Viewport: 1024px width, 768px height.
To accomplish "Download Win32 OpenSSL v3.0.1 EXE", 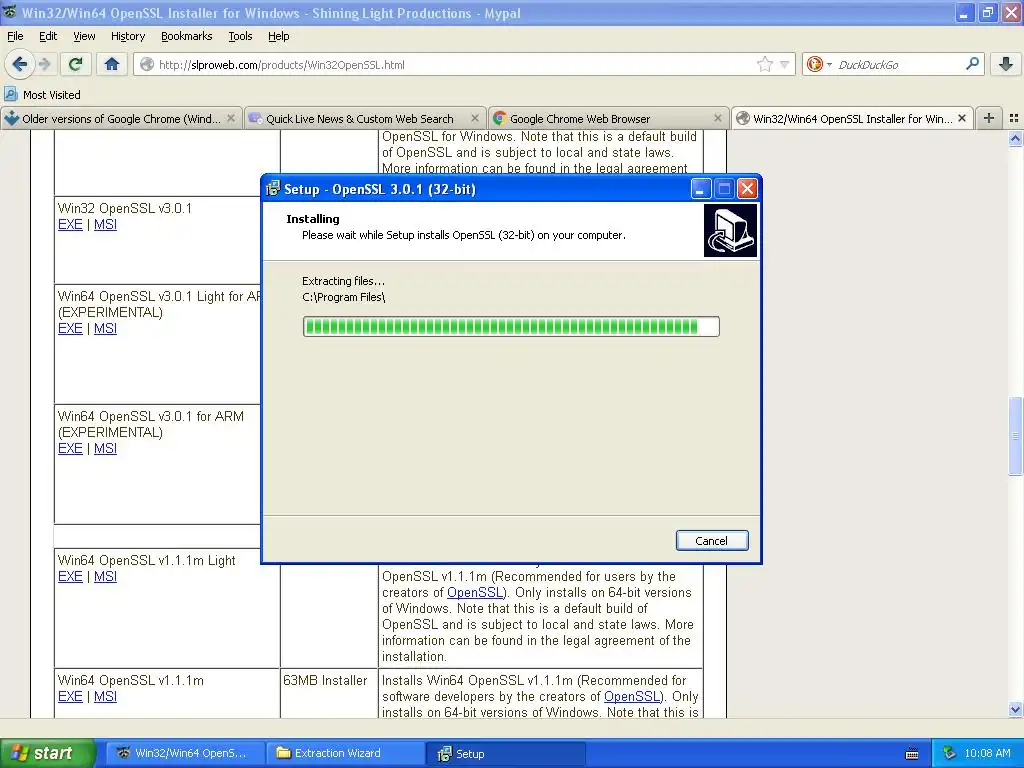I will click(x=70, y=224).
